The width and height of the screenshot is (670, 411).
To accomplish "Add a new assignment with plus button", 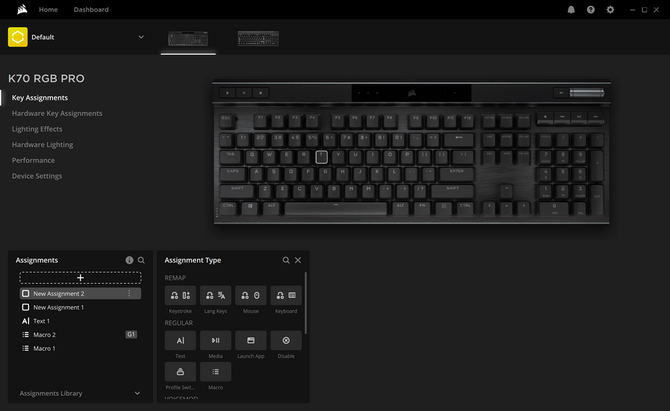I will tap(80, 278).
